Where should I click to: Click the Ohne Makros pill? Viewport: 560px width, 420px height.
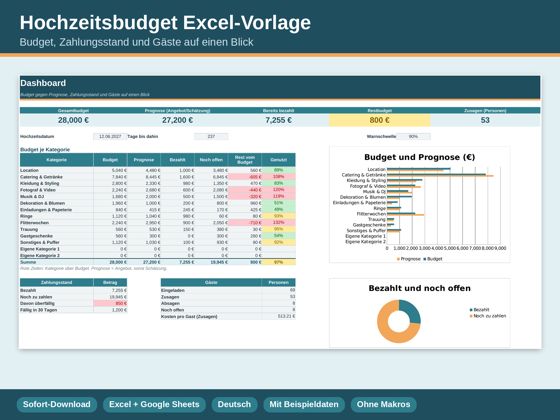tap(384, 404)
